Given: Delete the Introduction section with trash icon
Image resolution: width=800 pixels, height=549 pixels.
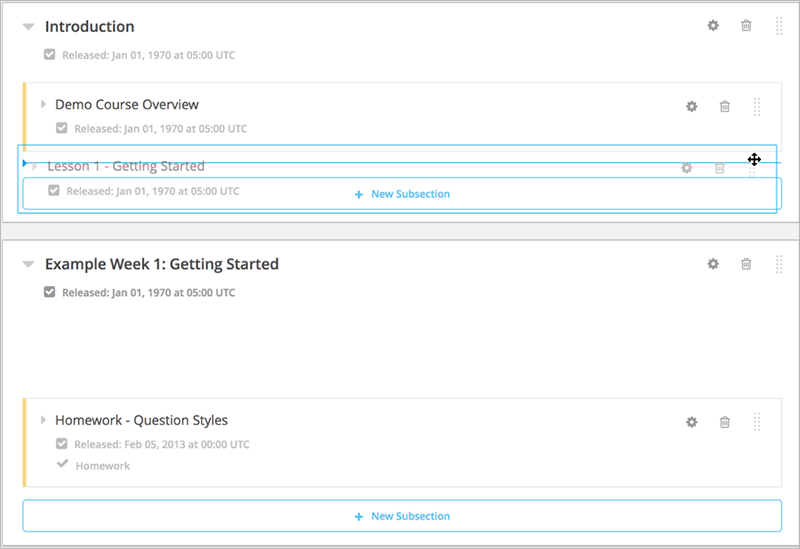Looking at the screenshot, I should 746,26.
